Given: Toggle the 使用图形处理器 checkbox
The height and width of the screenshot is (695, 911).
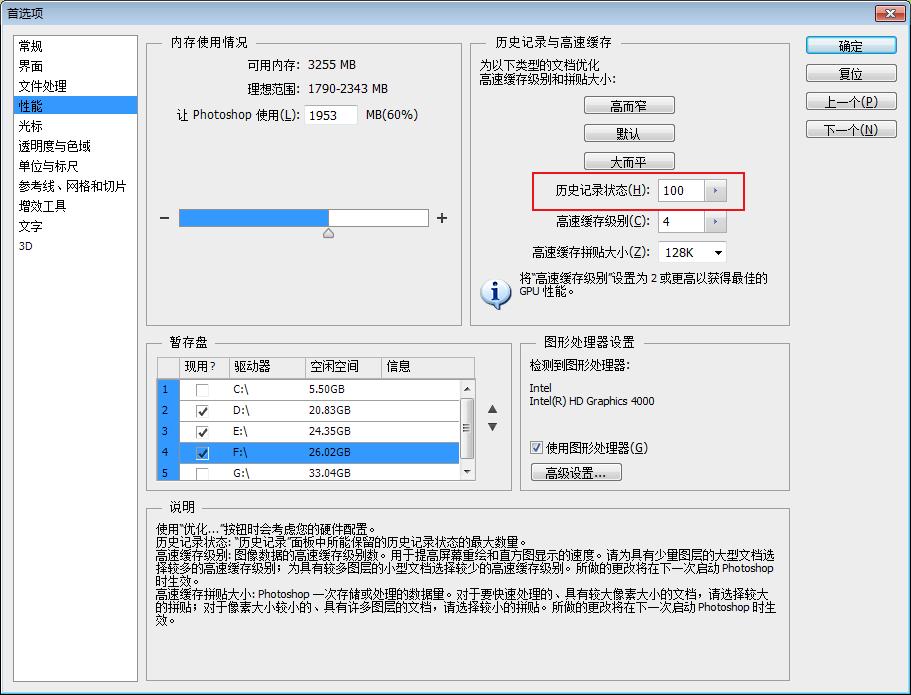Looking at the screenshot, I should [536, 447].
